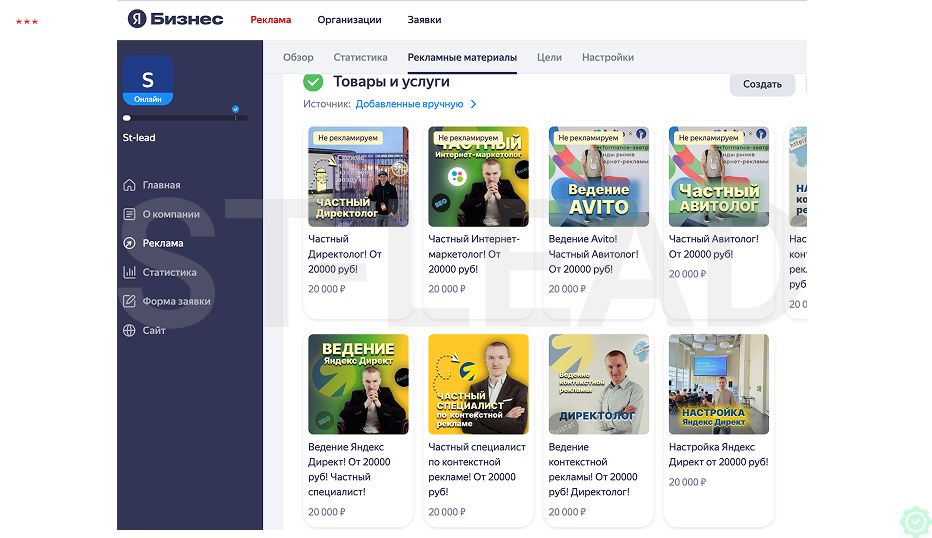Open the Добавленные вручную source link
This screenshot has height=538, width=932.
point(409,104)
